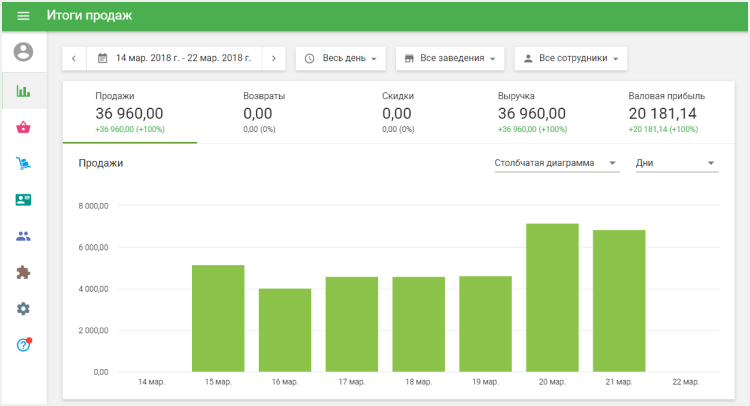Open the puzzle piece integrations icon
750x406 pixels.
[23, 272]
